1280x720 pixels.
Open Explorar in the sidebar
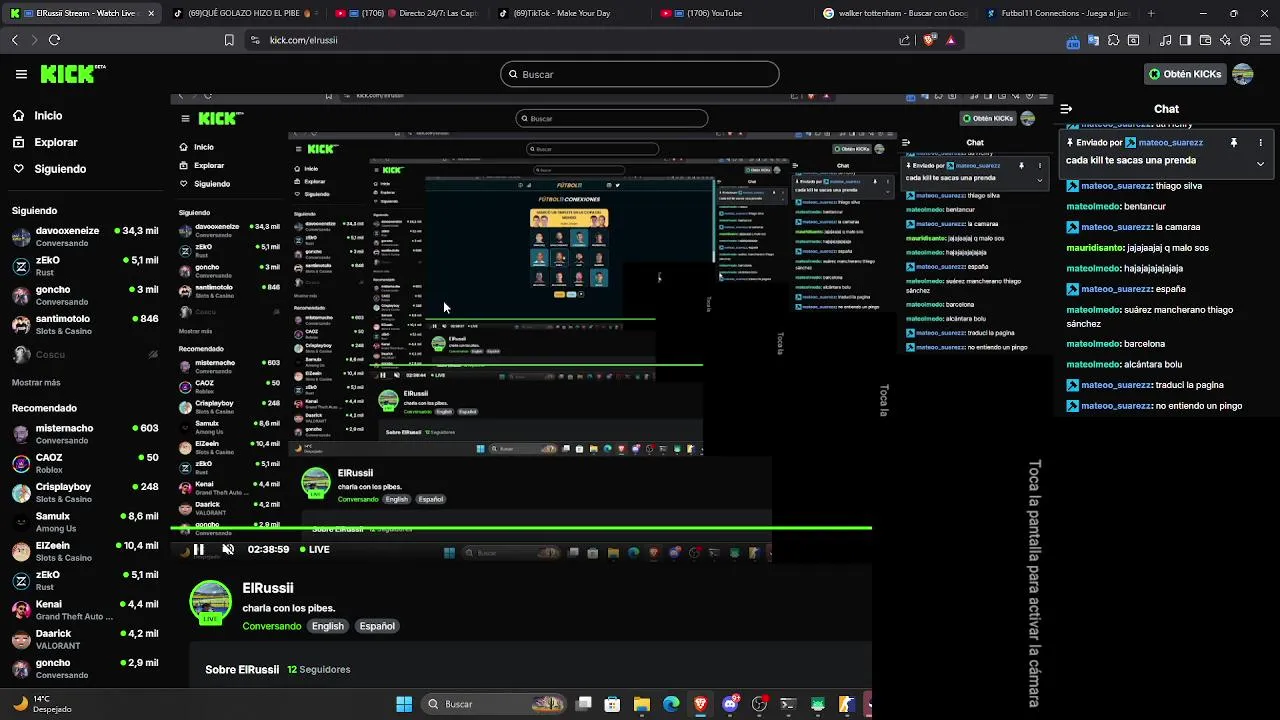tap(55, 142)
